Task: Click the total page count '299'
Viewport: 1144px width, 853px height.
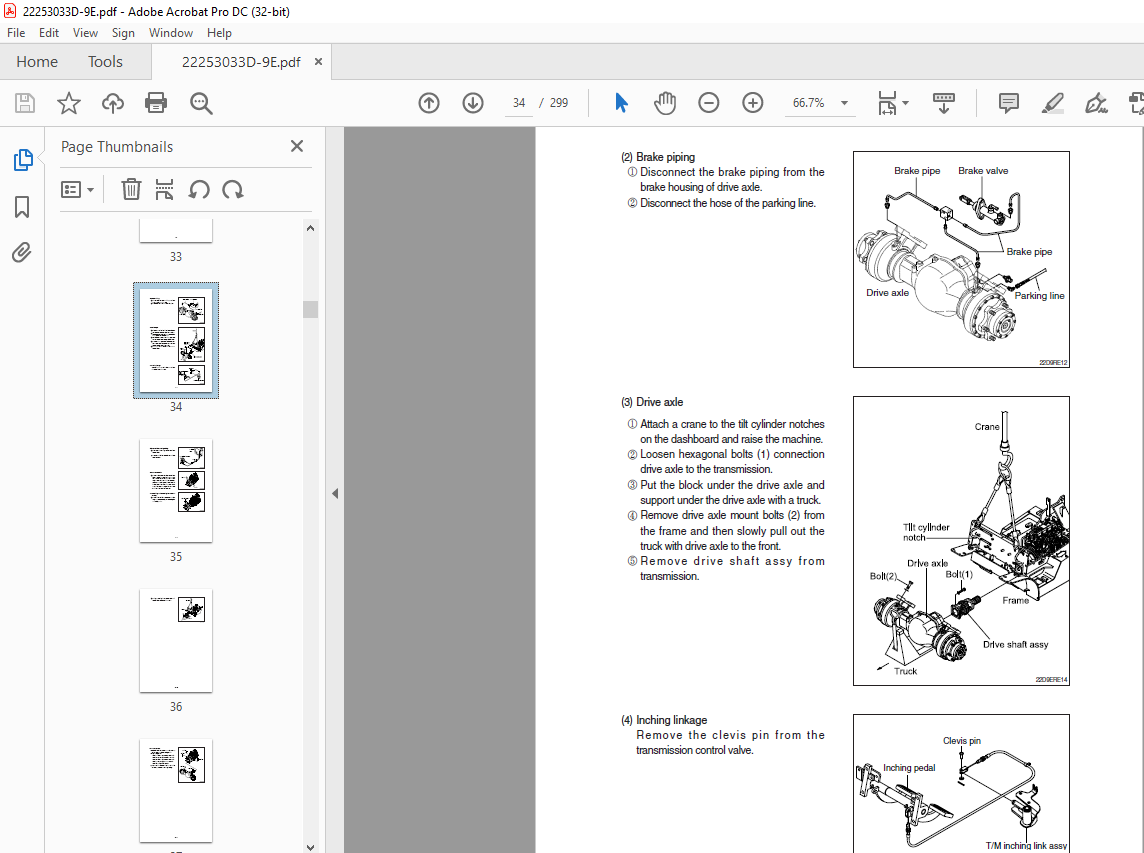Action: coord(559,103)
